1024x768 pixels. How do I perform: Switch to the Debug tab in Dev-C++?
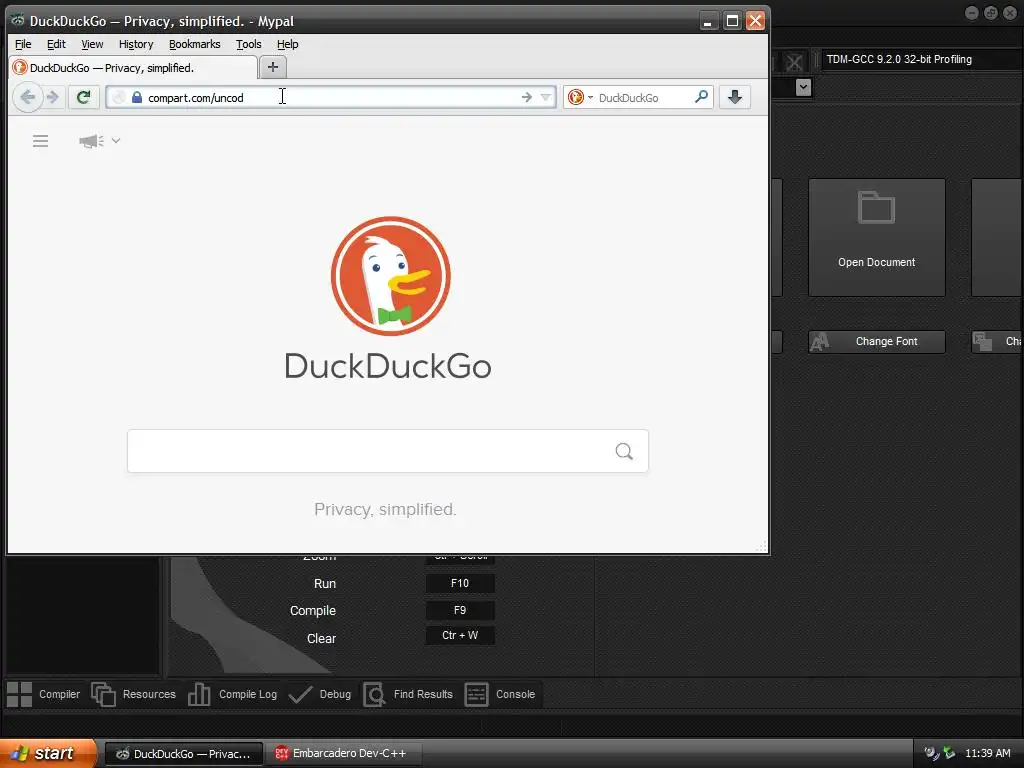tap(320, 694)
